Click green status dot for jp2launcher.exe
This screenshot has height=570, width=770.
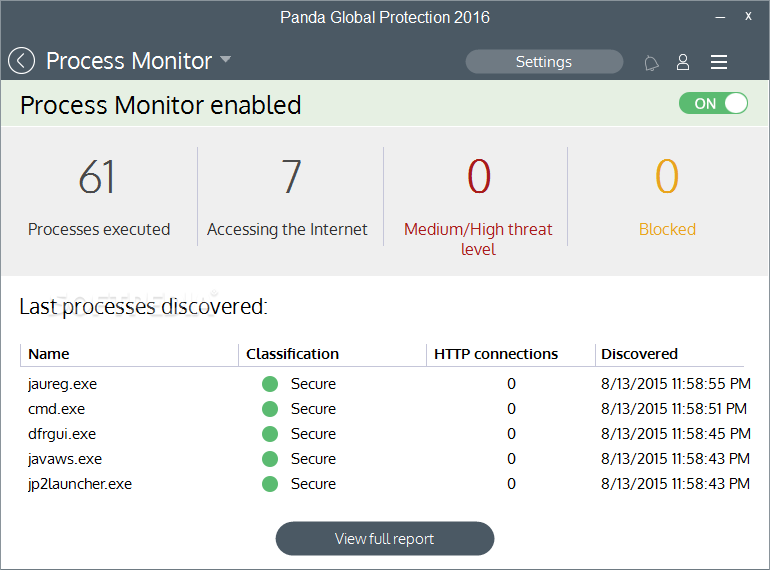point(270,484)
